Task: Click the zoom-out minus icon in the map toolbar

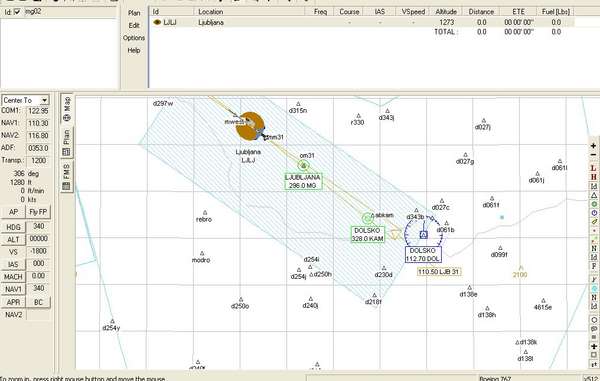Action: [x=593, y=155]
